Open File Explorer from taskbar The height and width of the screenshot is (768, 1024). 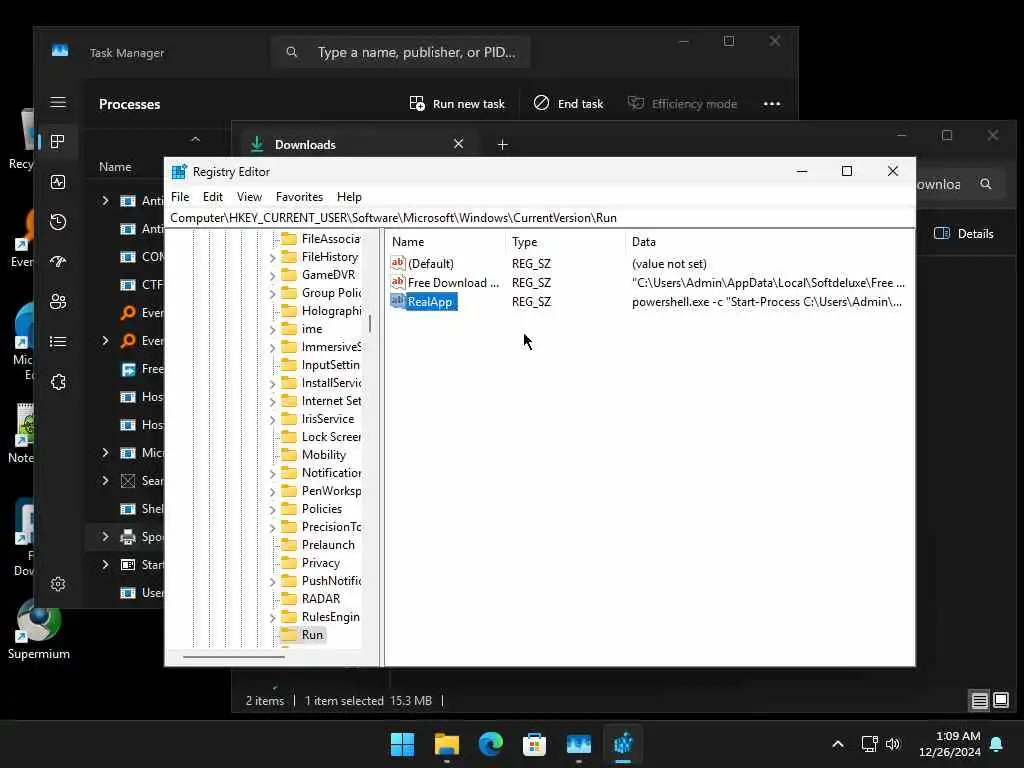447,744
